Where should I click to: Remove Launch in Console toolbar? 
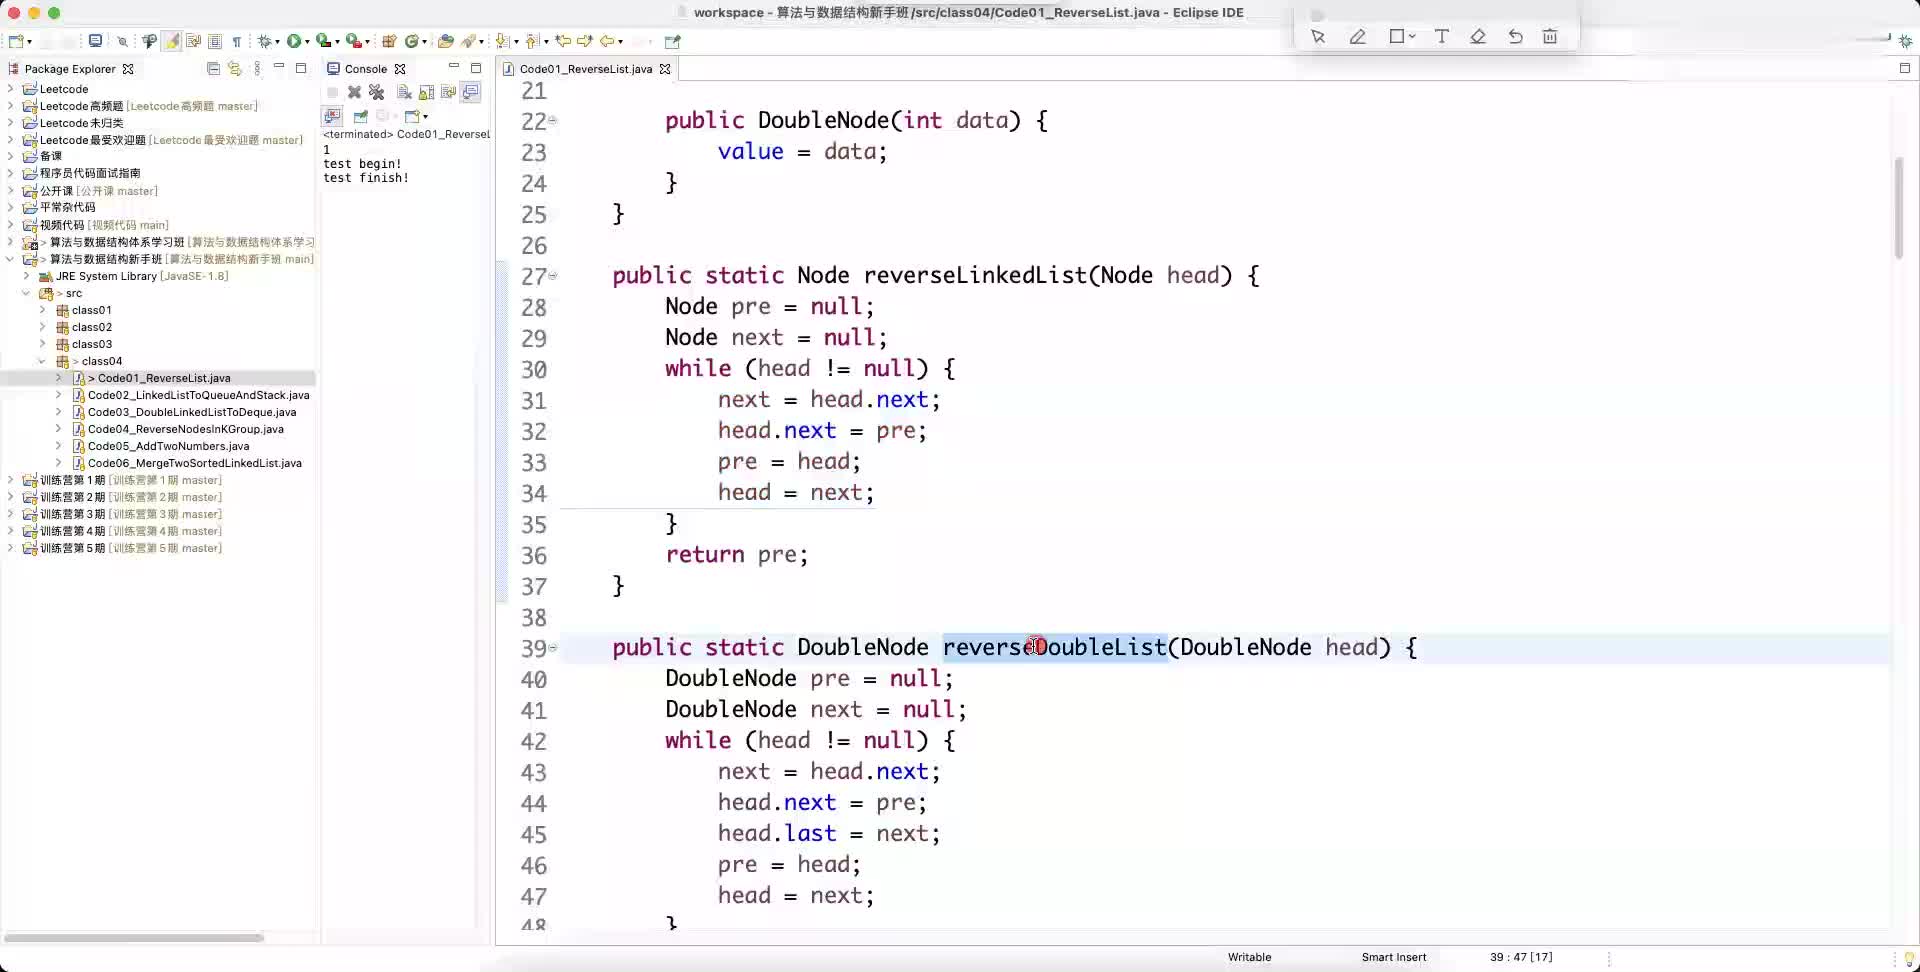coord(354,92)
